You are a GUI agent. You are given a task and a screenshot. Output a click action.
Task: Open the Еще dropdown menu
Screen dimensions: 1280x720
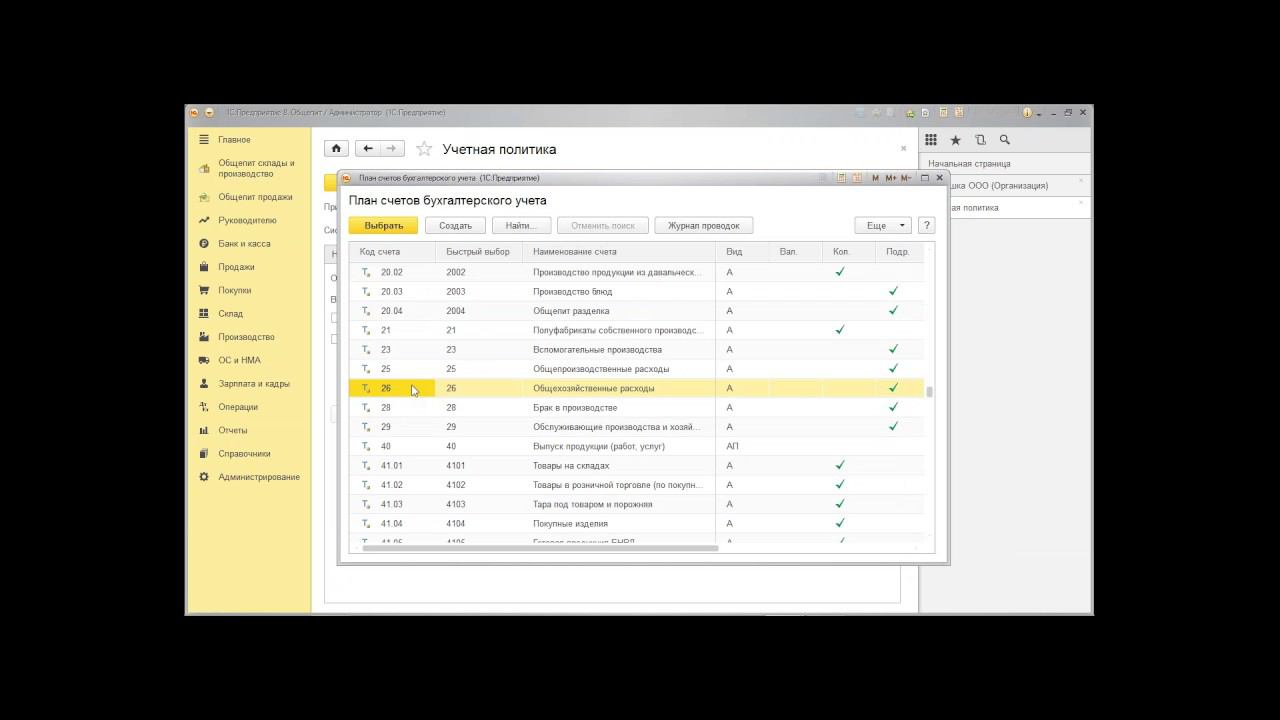click(x=883, y=226)
